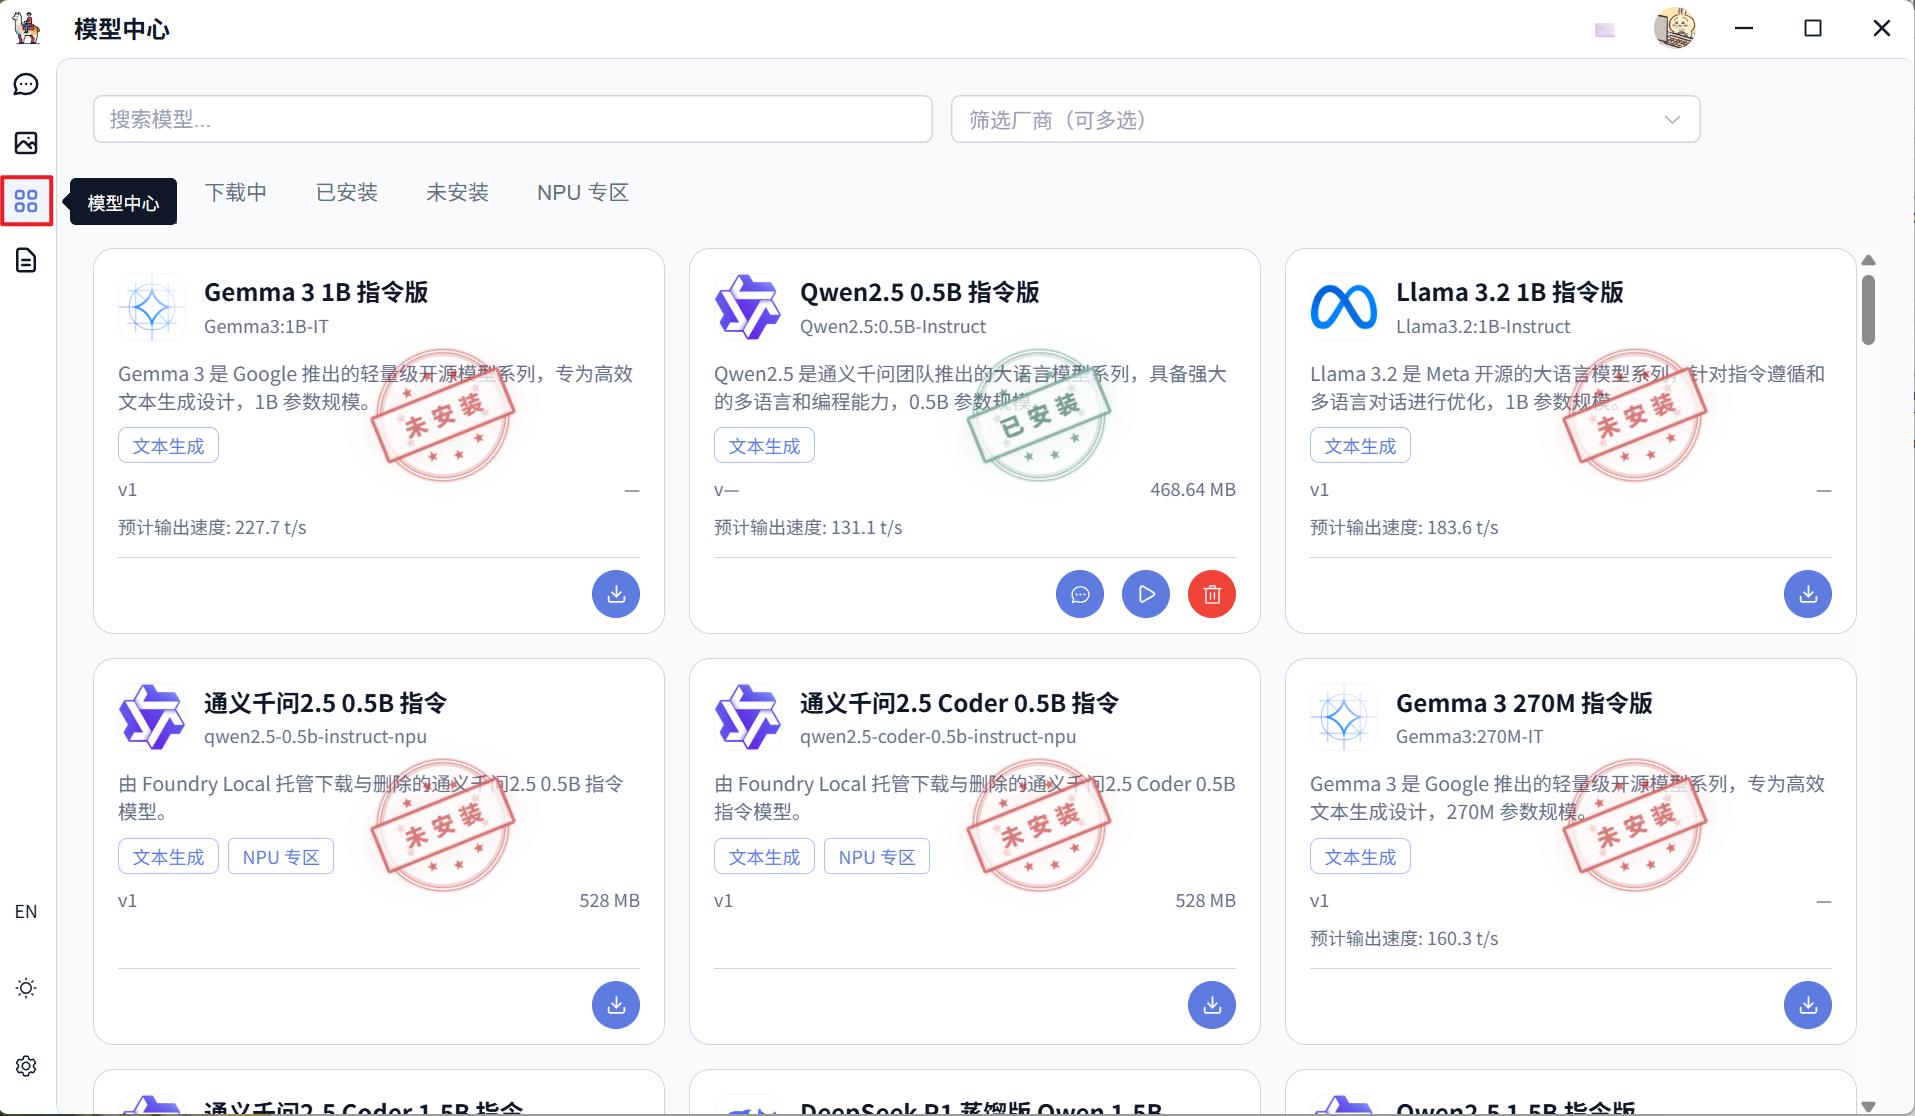Screen dimensions: 1915x1116
Task: Click the 文本生成 tag on the Qwen2.5 0.5B 指令版 card
Action: pos(764,446)
